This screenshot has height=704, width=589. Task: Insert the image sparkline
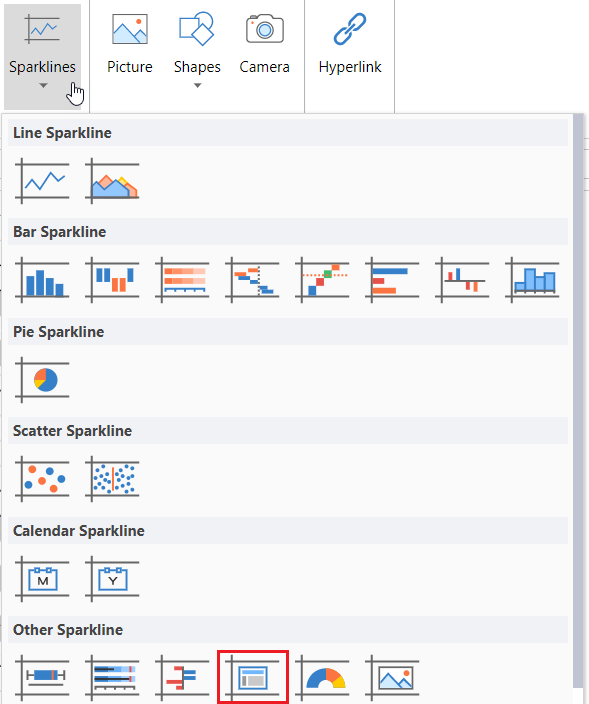pos(392,678)
